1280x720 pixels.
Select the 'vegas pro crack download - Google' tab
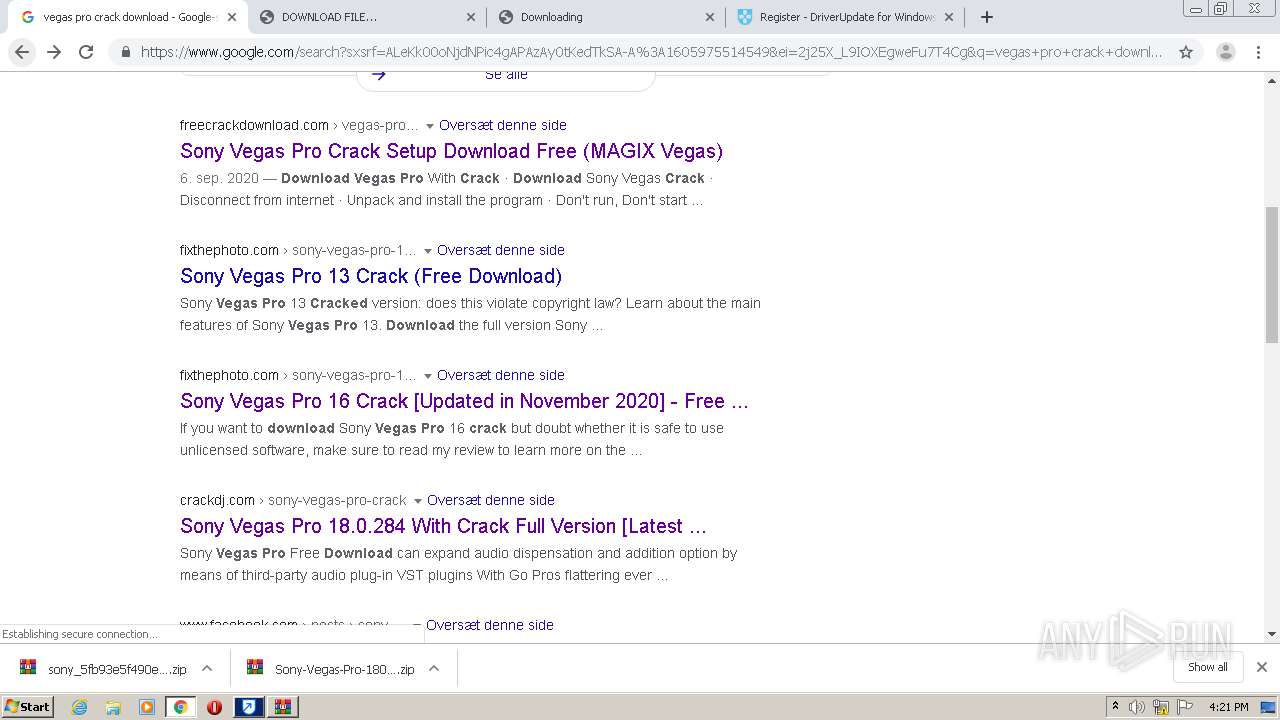(x=127, y=17)
